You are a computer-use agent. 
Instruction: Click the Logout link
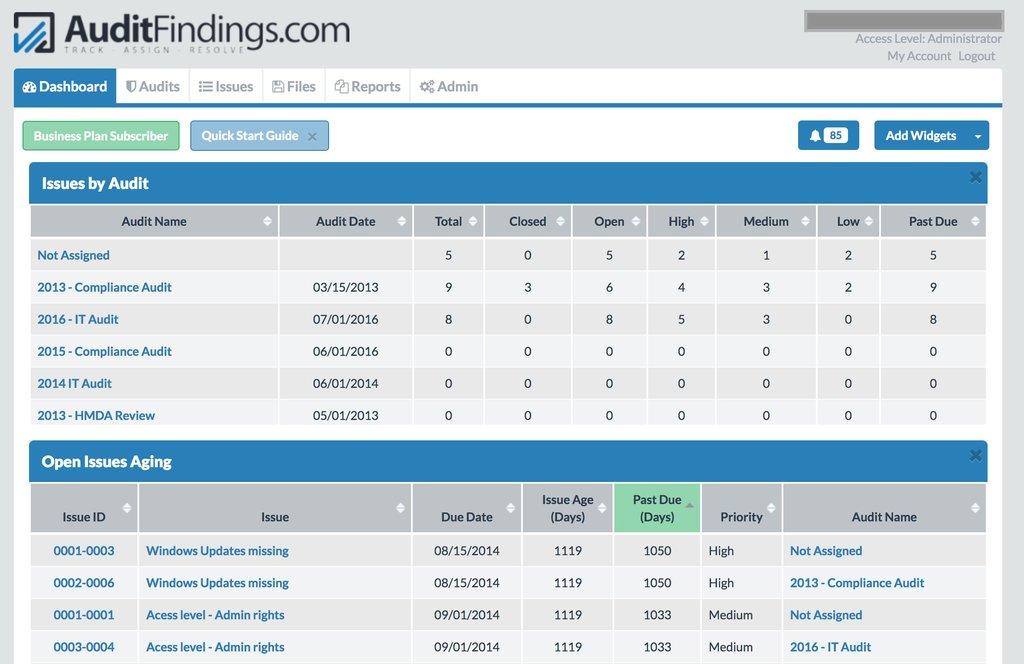pyautogui.click(x=976, y=56)
